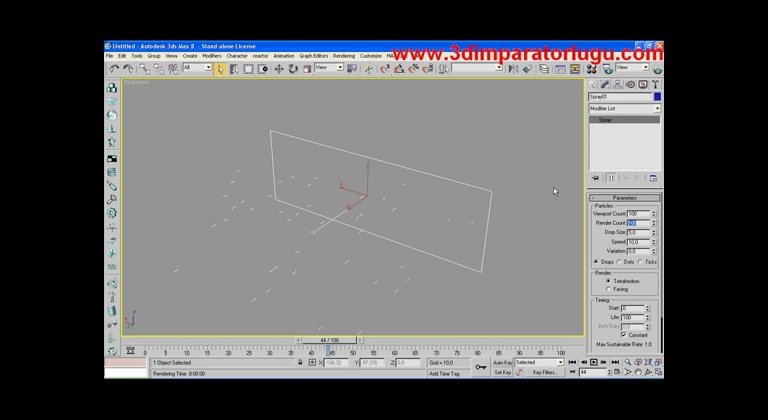The height and width of the screenshot is (420, 768).
Task: Click Configure Modifier Sets icon
Action: coord(653,178)
